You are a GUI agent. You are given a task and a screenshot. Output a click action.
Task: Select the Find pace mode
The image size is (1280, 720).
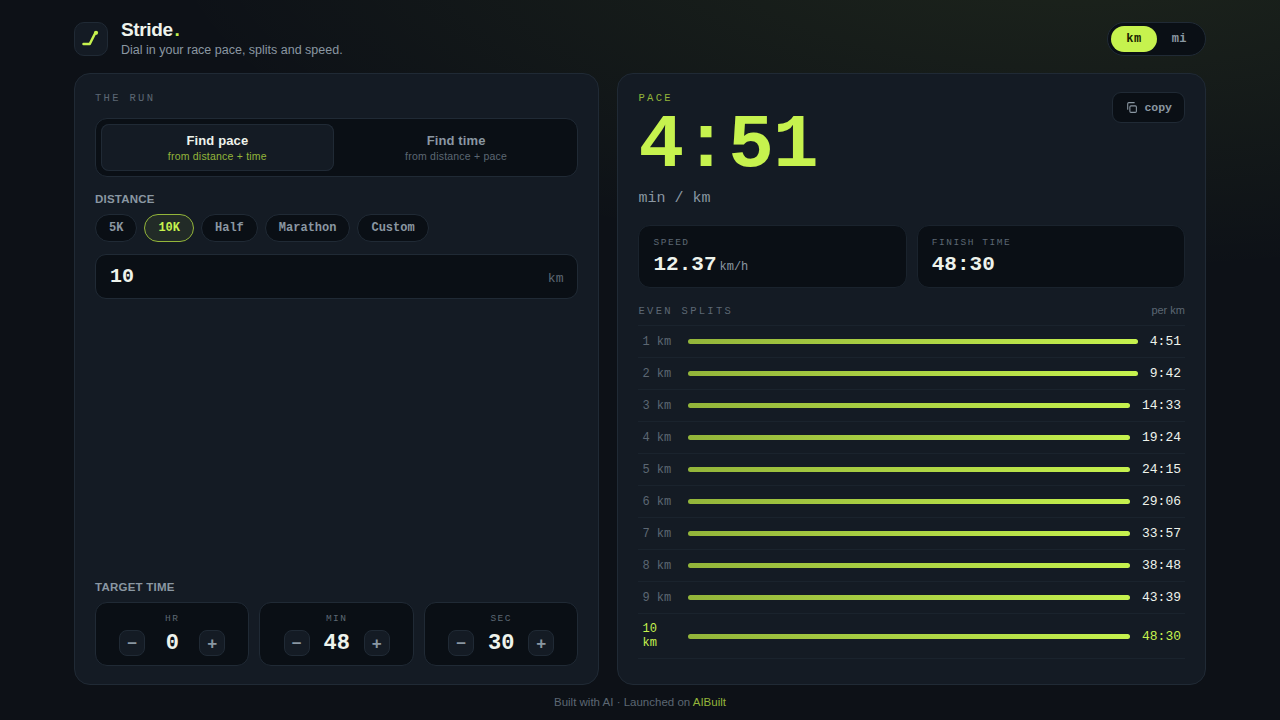coord(217,148)
